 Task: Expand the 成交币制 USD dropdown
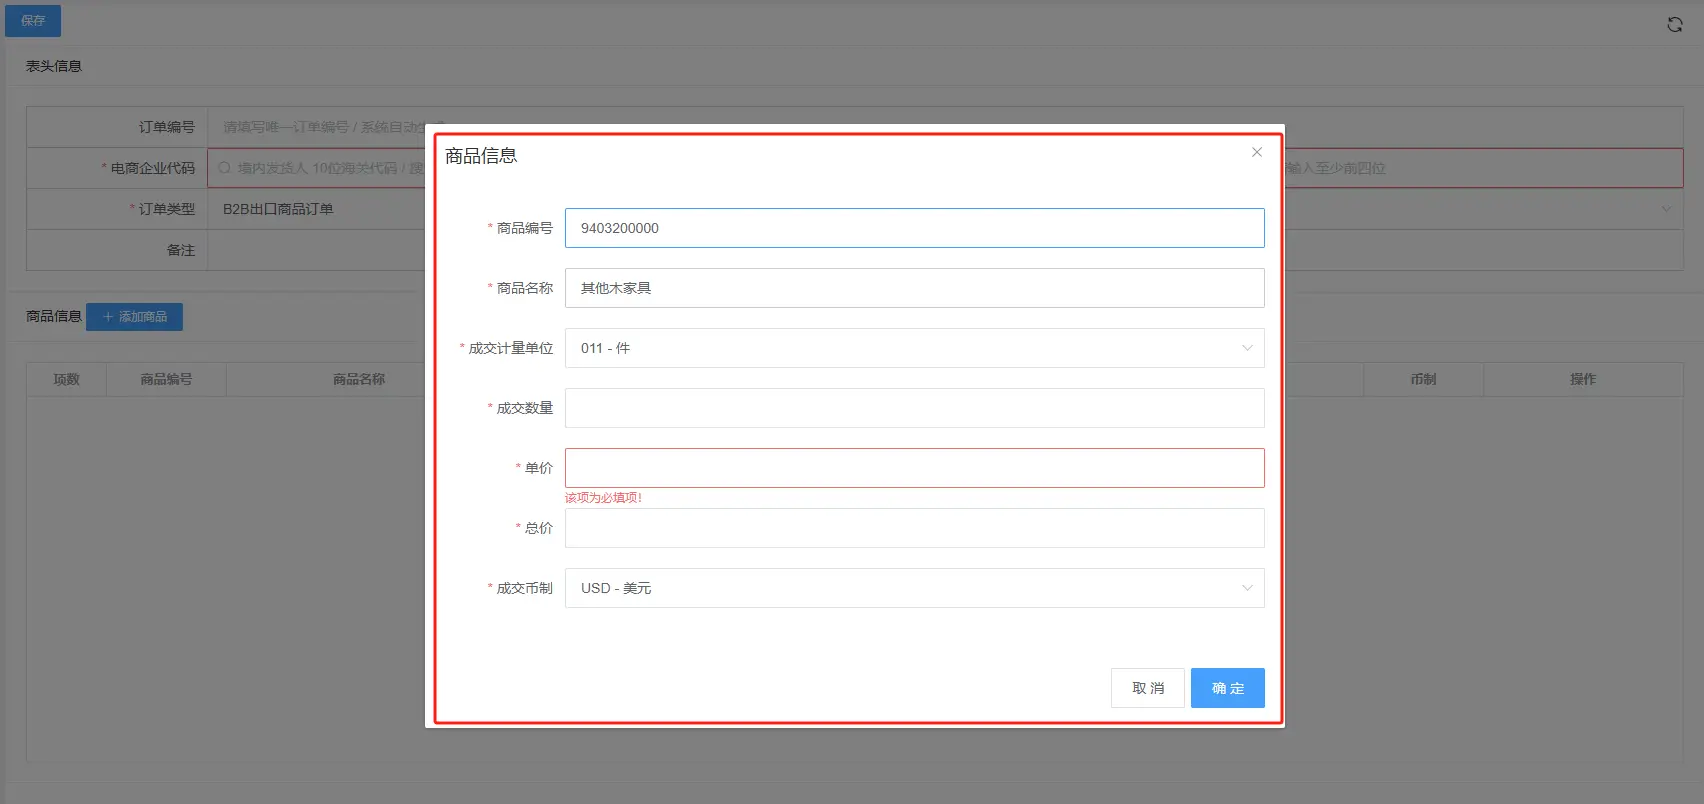(x=914, y=588)
